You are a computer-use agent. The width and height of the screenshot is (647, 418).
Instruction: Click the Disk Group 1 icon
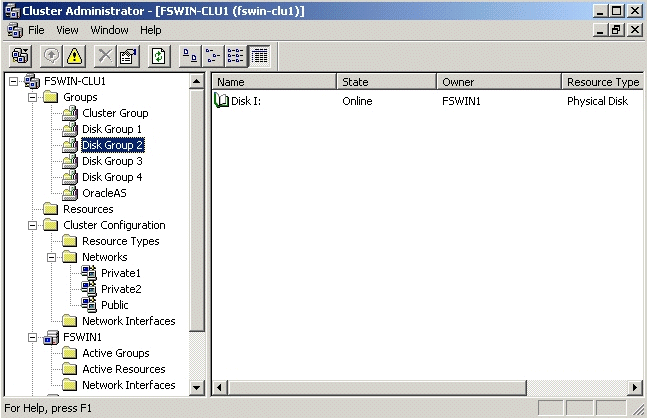[70, 129]
